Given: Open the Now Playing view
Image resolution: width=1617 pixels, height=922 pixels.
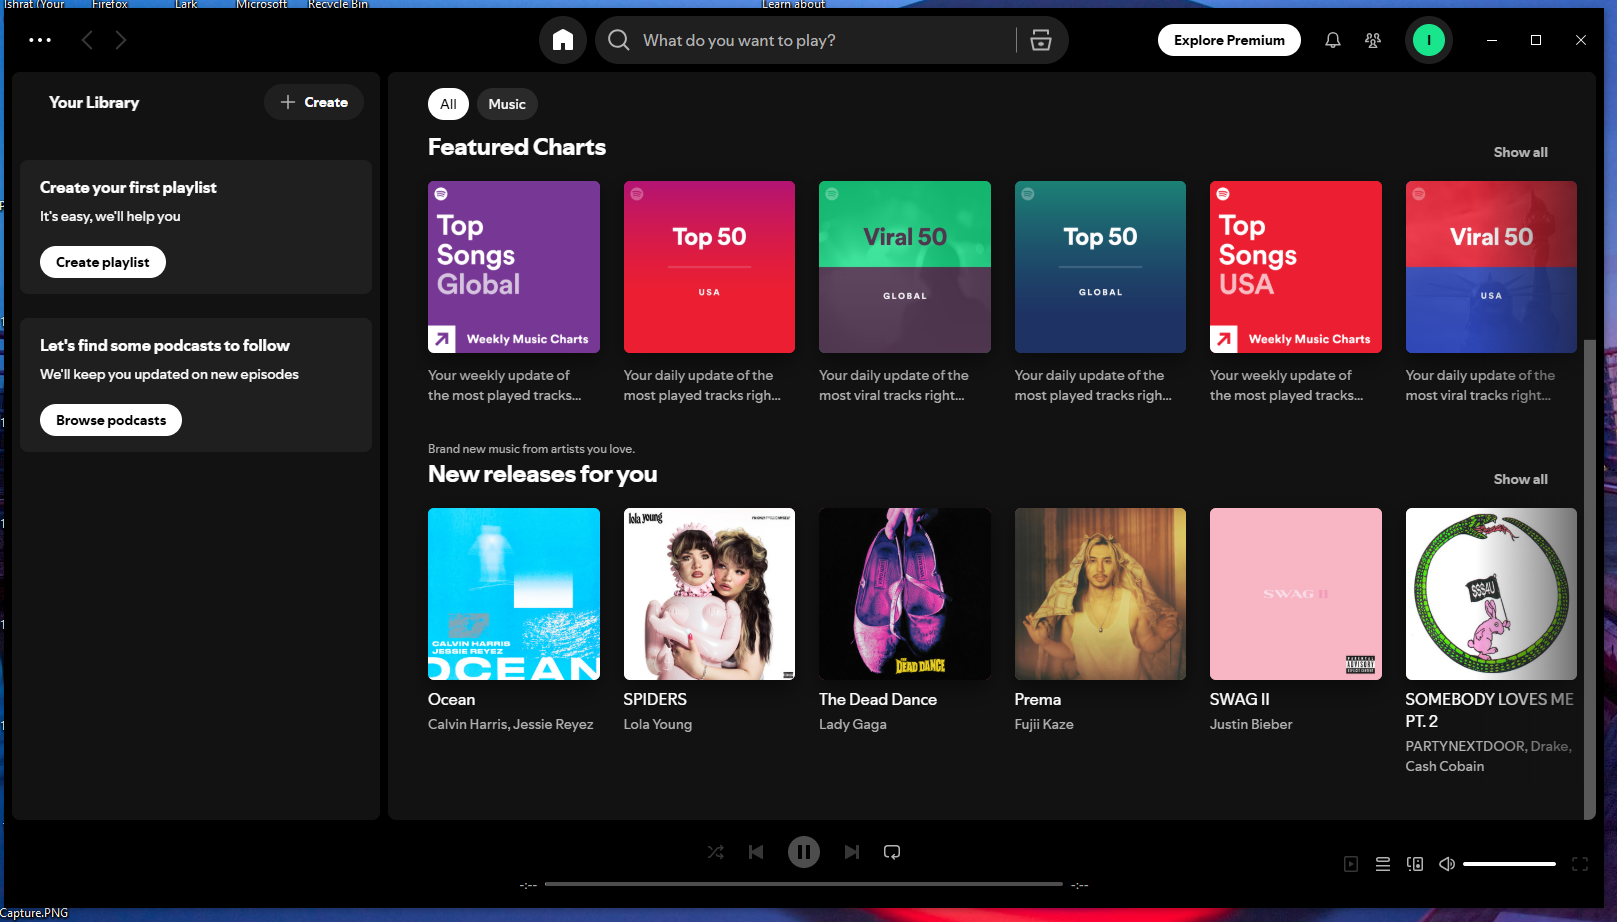Looking at the screenshot, I should (1351, 863).
